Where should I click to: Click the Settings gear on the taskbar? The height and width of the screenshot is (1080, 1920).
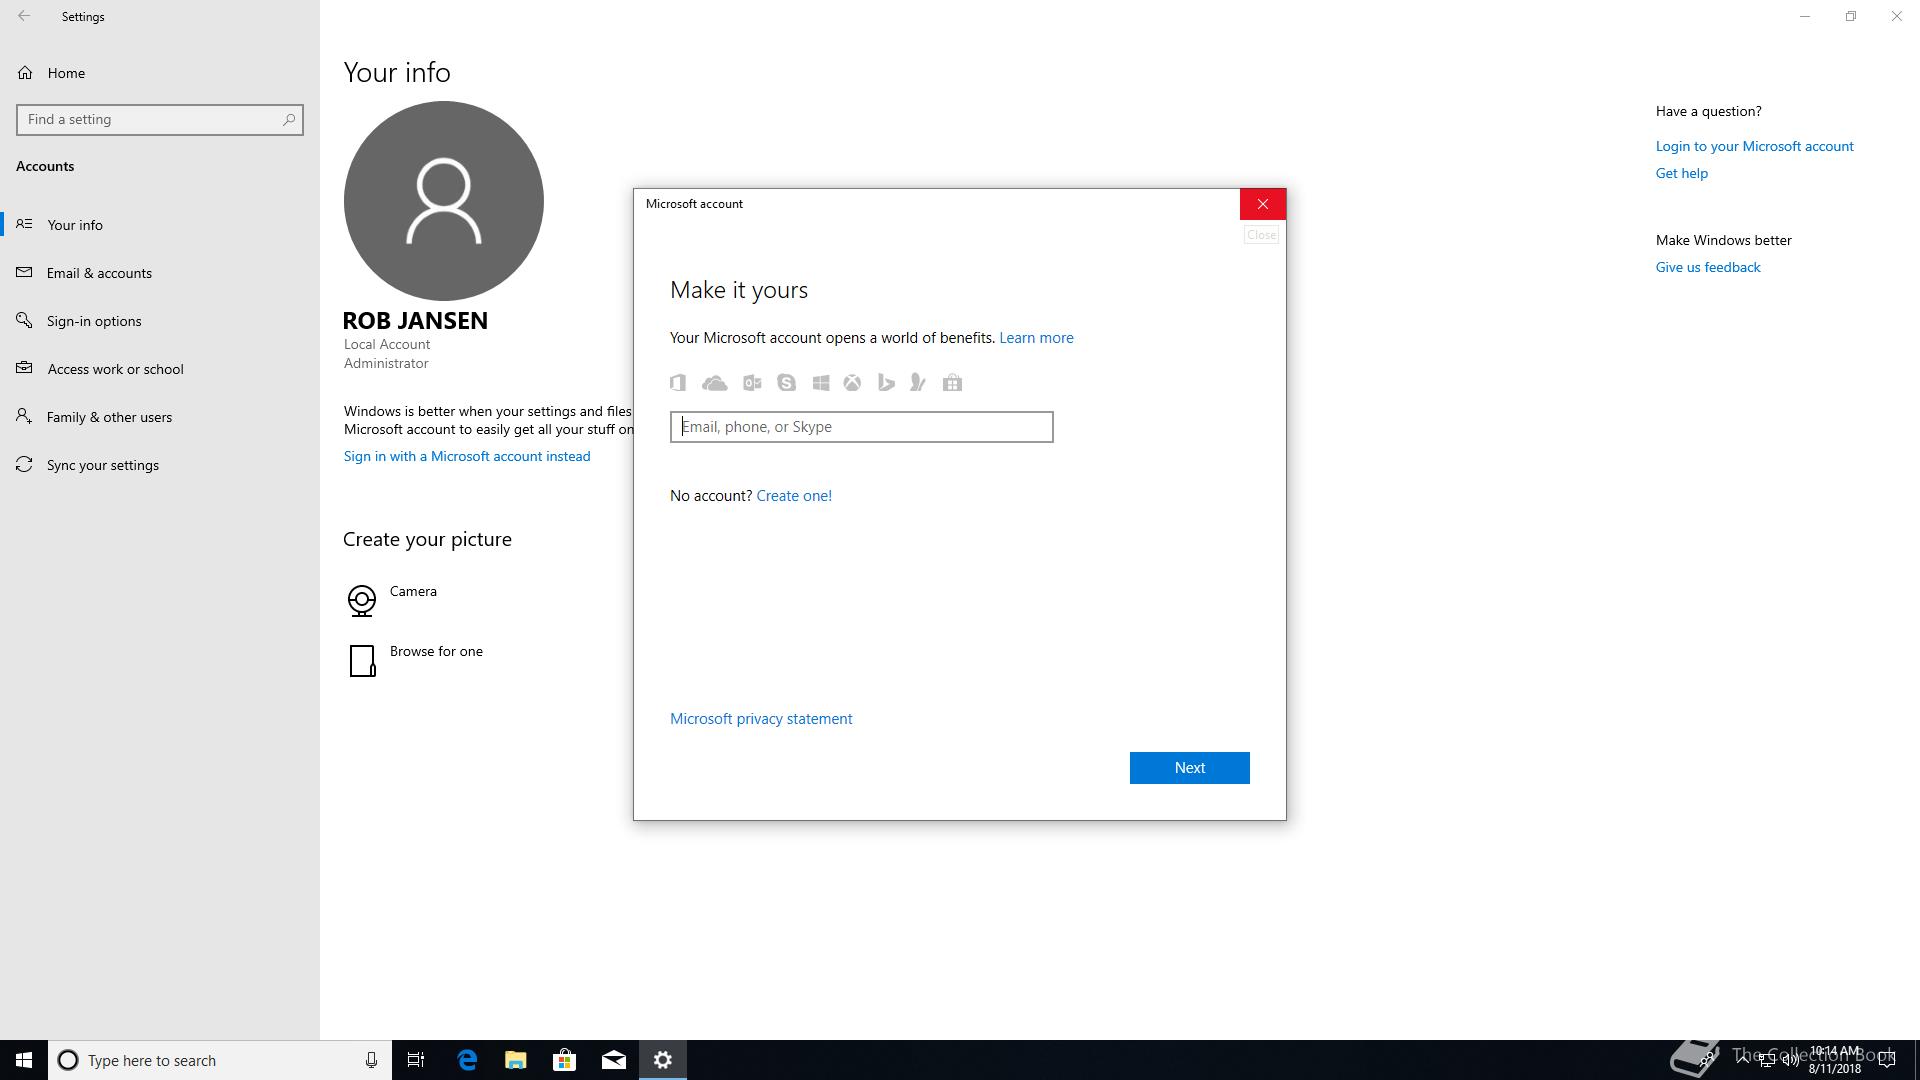point(663,1060)
